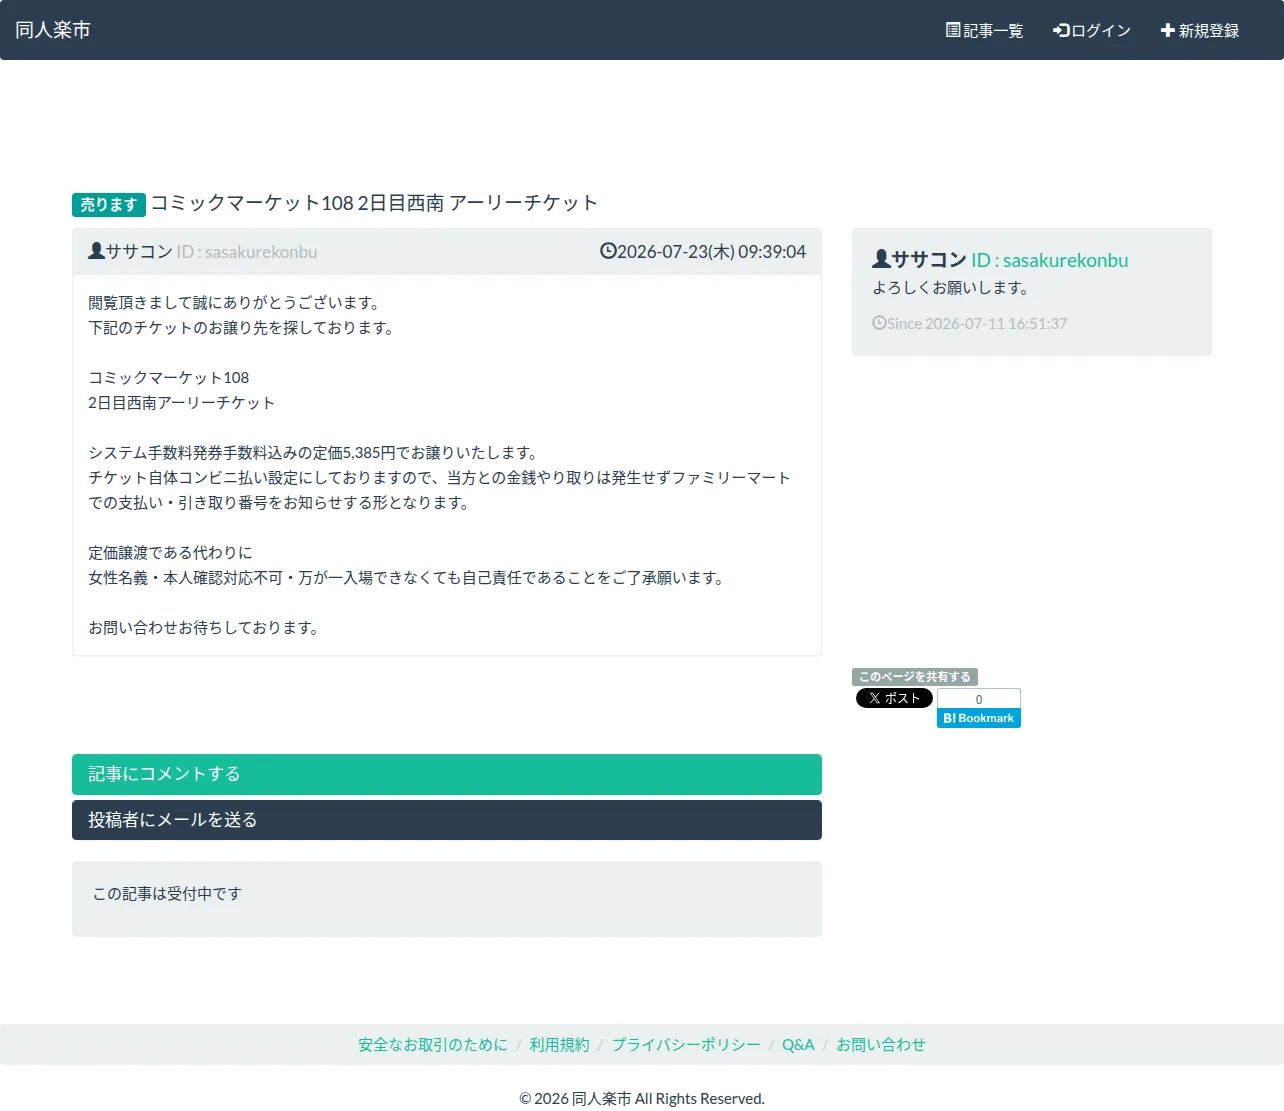This screenshot has width=1284, height=1111.
Task: Click the 女性名義・本人確認対応不可 warning line
Action: (407, 578)
